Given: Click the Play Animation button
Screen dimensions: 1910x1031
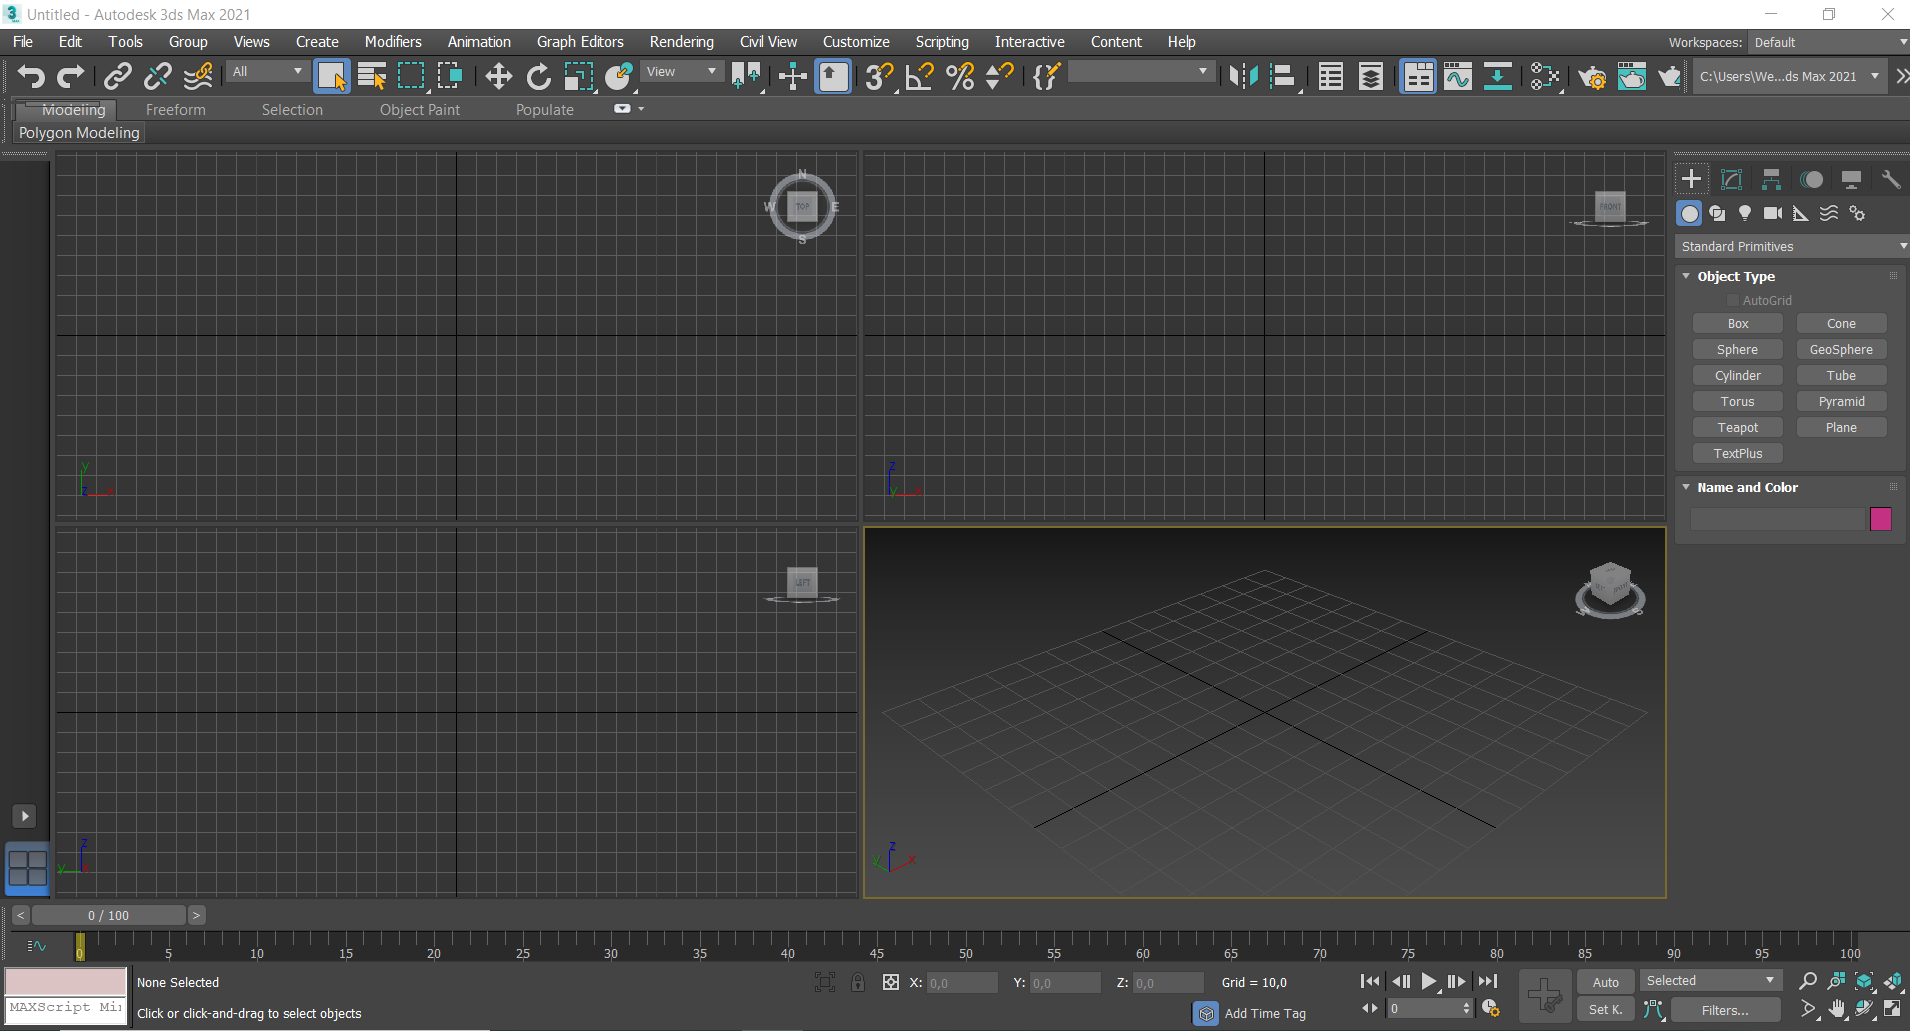Looking at the screenshot, I should (x=1428, y=981).
